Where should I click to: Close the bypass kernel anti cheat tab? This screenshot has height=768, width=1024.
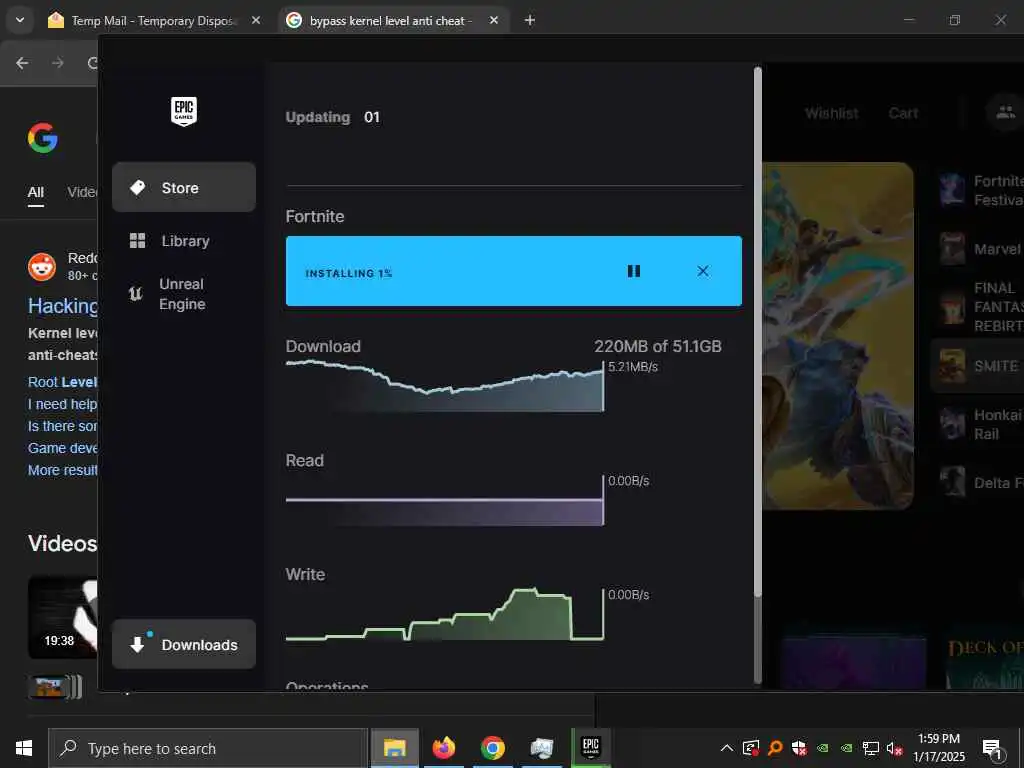494,21
